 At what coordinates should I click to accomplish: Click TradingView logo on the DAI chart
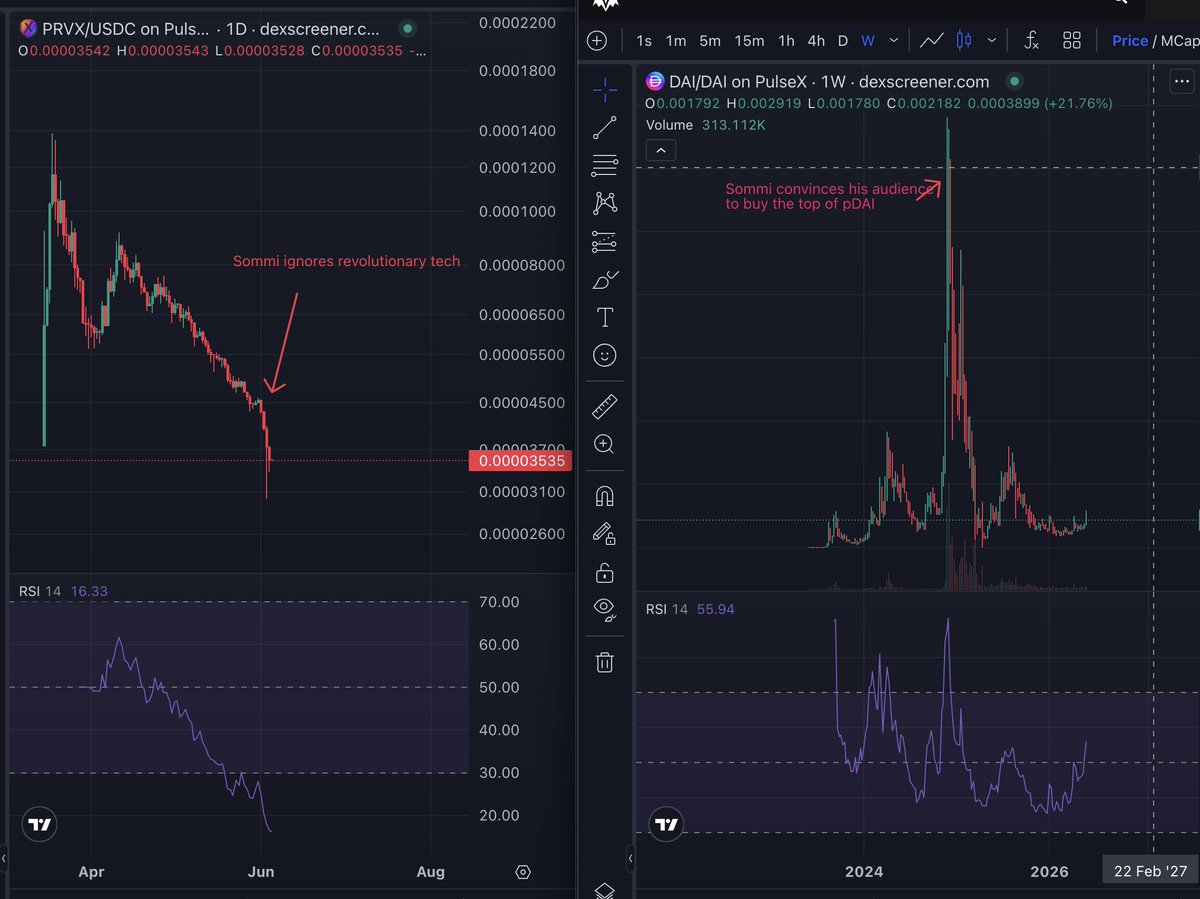click(x=667, y=824)
